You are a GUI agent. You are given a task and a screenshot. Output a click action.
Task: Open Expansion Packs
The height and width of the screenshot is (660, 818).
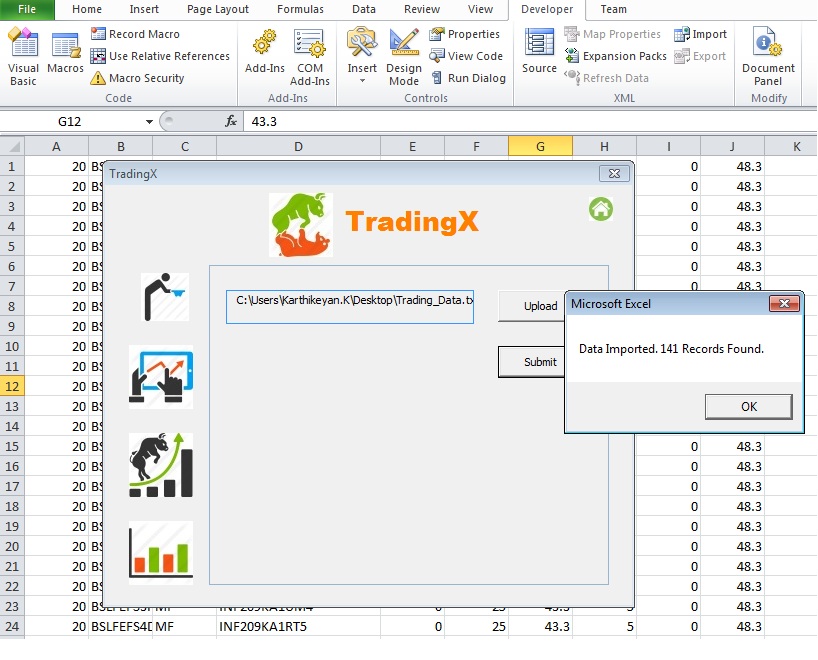616,56
